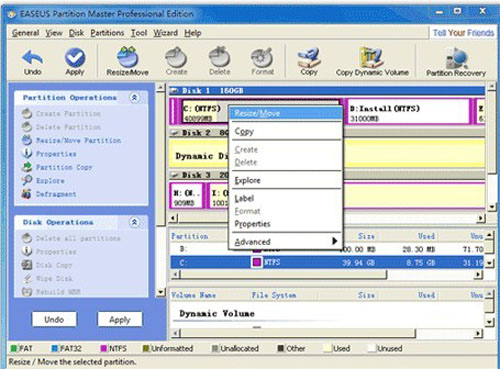Collapse the Partition Operations panel
The image size is (500, 369).
[x=134, y=98]
